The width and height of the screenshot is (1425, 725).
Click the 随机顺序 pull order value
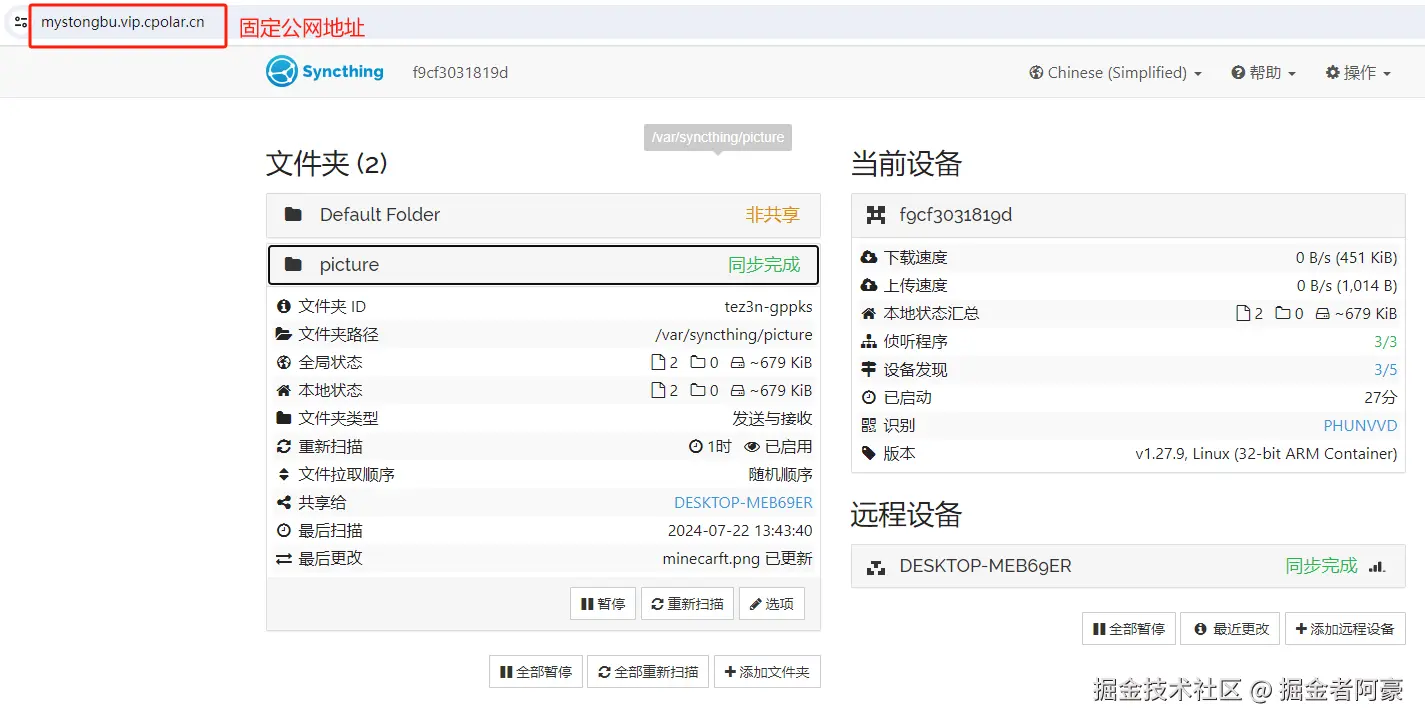tap(781, 474)
